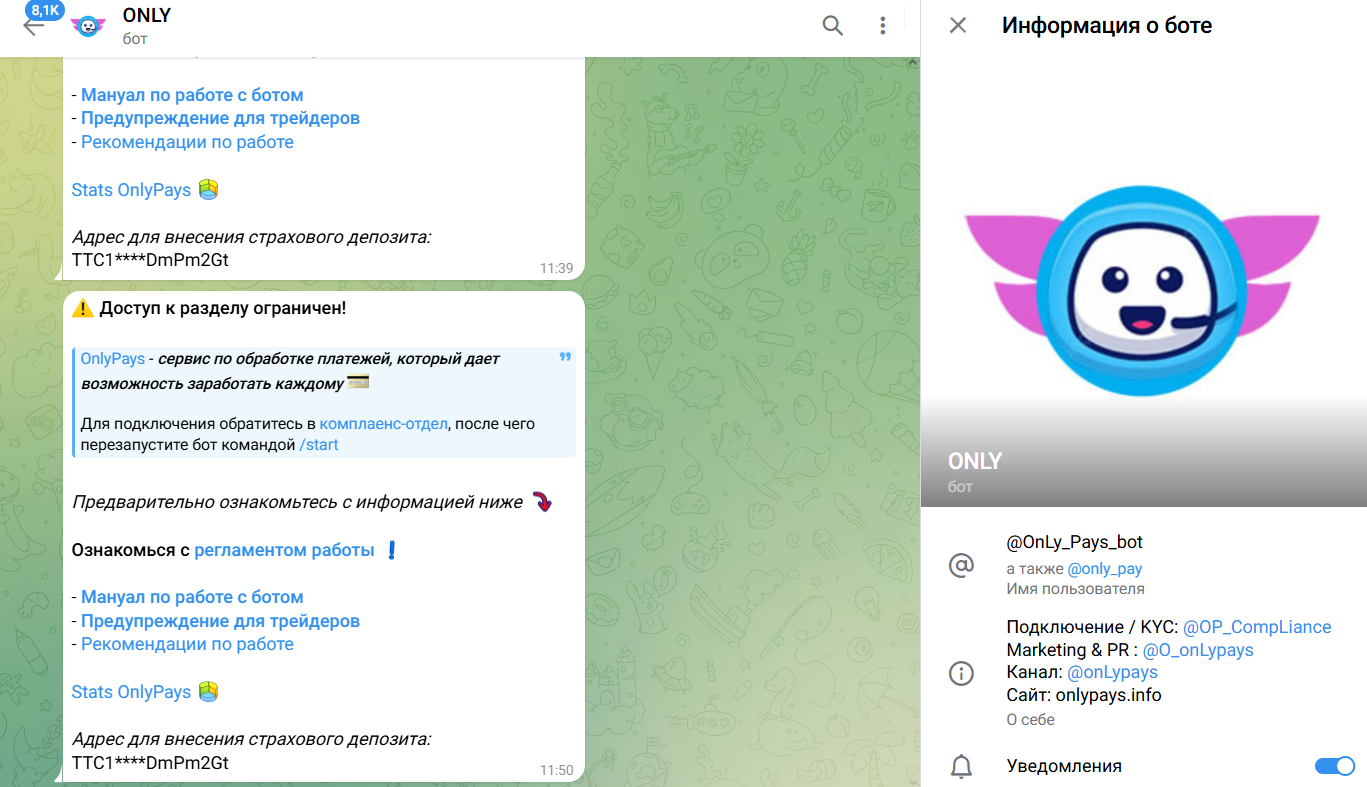
Task: Open the three-dot chat options menu
Action: (882, 26)
